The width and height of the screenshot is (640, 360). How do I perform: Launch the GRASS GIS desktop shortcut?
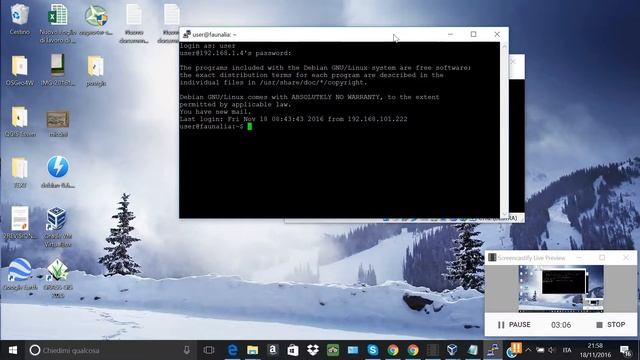(x=58, y=269)
